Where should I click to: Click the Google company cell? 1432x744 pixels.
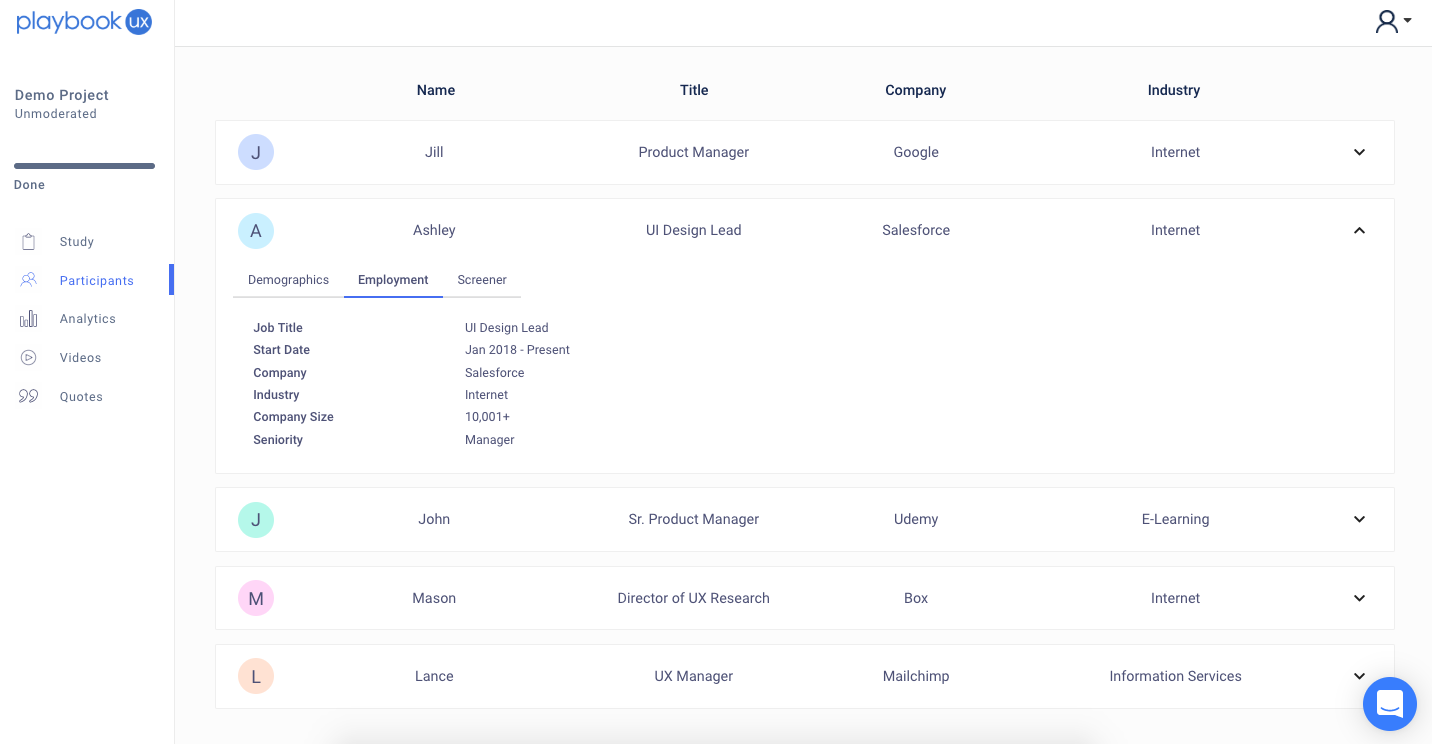tap(916, 152)
